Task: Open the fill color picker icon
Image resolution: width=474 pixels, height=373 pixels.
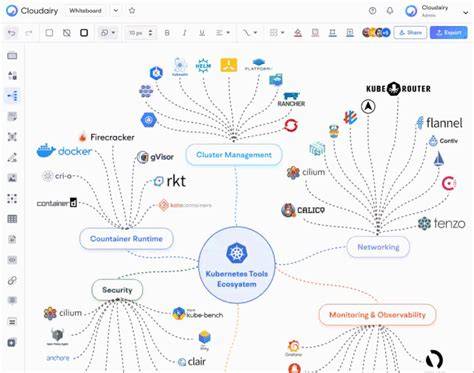Action: (x=298, y=33)
